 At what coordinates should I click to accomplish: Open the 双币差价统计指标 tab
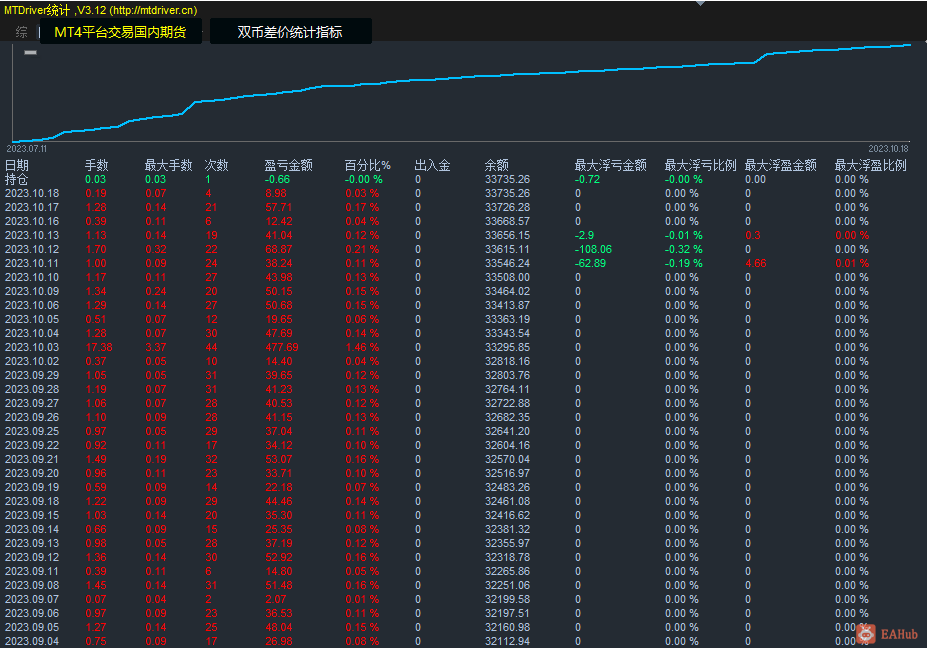click(x=290, y=32)
